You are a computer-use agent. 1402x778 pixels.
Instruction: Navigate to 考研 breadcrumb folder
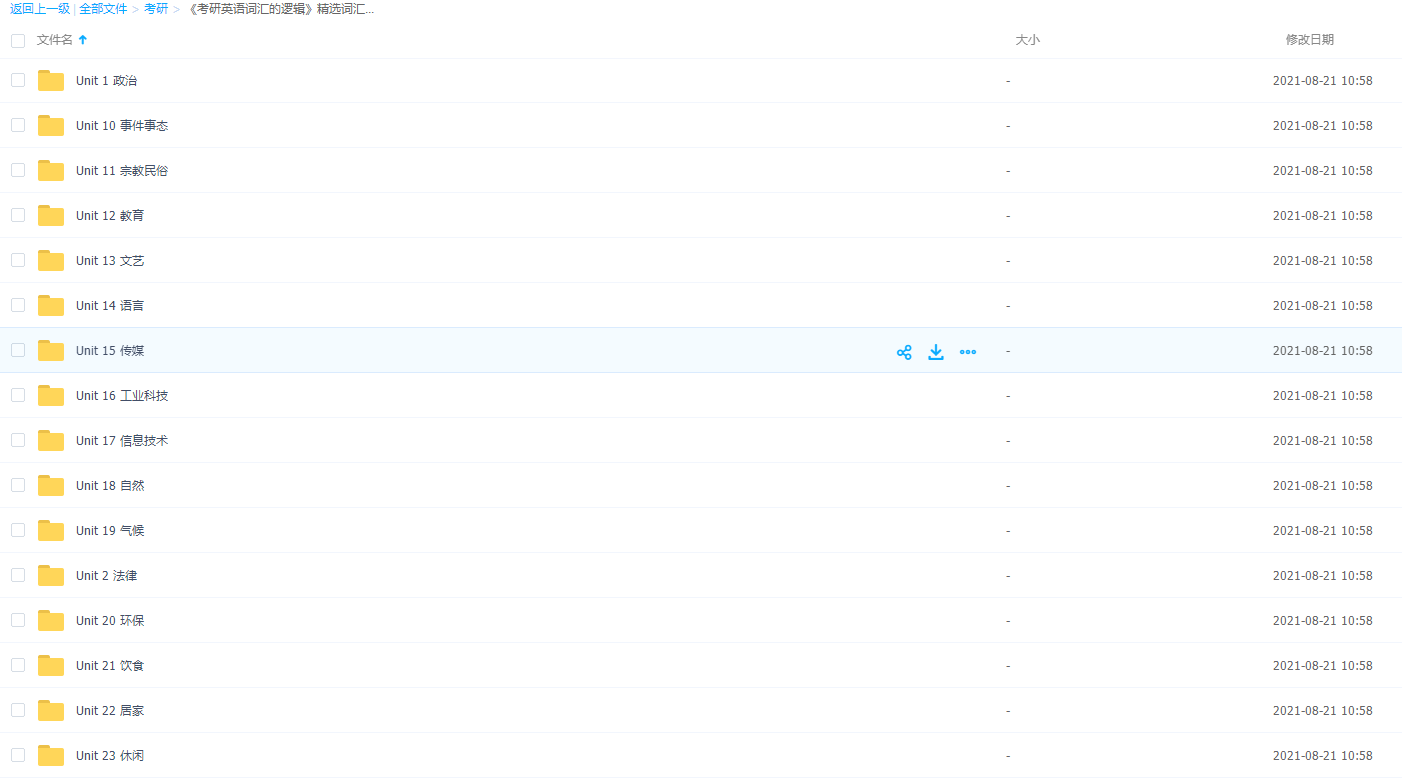click(x=156, y=9)
